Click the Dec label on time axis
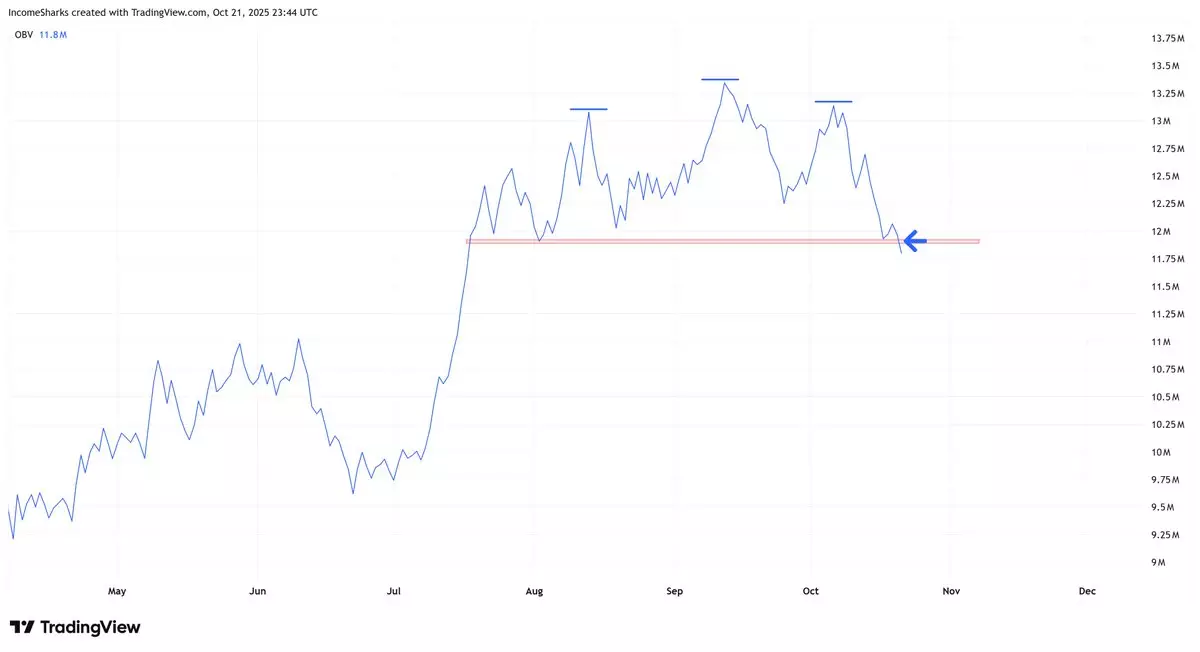The height and width of the screenshot is (652, 1200). click(x=1087, y=591)
